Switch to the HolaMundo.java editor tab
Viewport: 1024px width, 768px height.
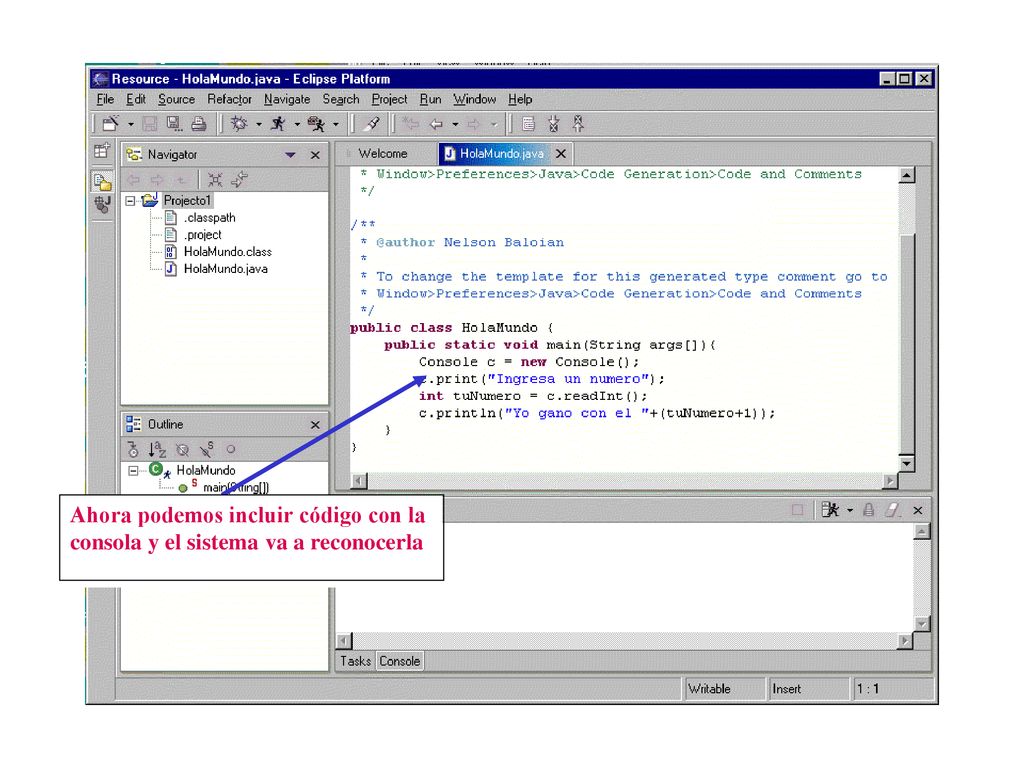click(501, 153)
